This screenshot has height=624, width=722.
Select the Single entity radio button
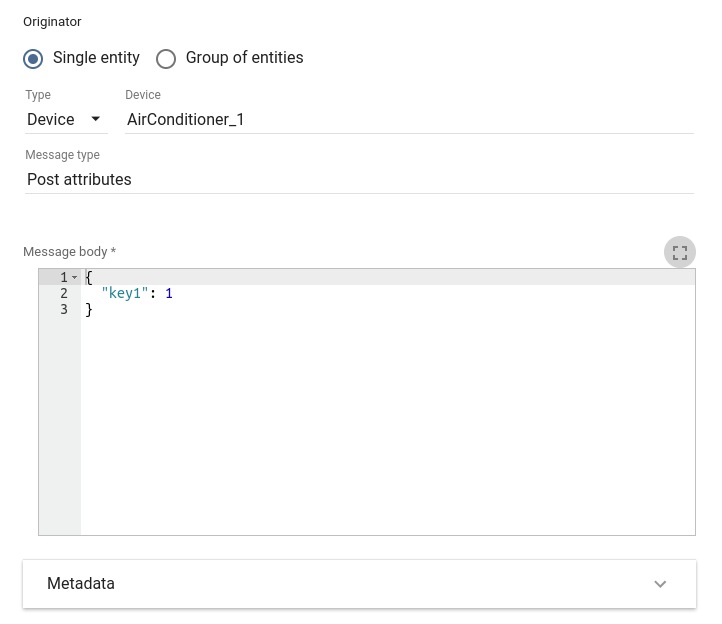pyautogui.click(x=33, y=58)
